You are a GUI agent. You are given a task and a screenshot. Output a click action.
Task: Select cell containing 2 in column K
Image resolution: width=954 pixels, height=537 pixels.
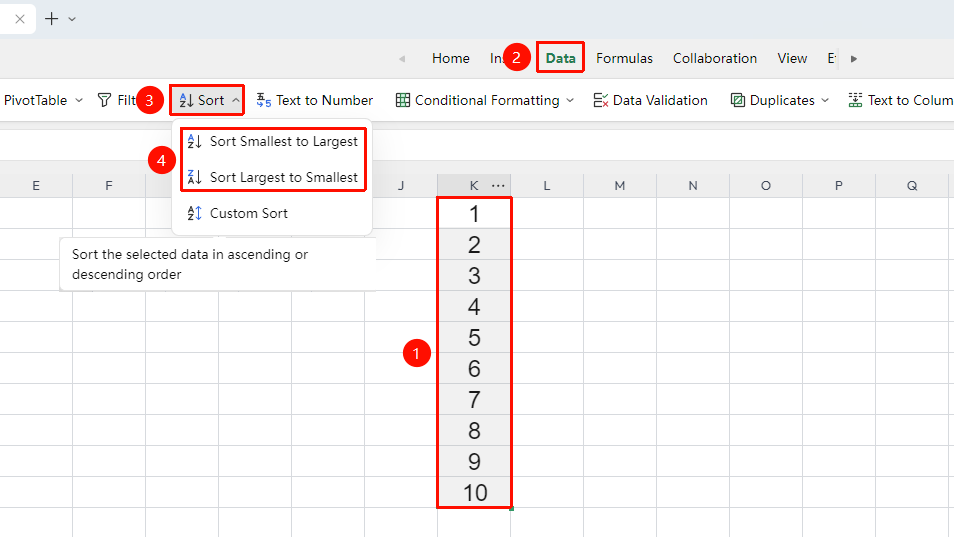point(474,244)
